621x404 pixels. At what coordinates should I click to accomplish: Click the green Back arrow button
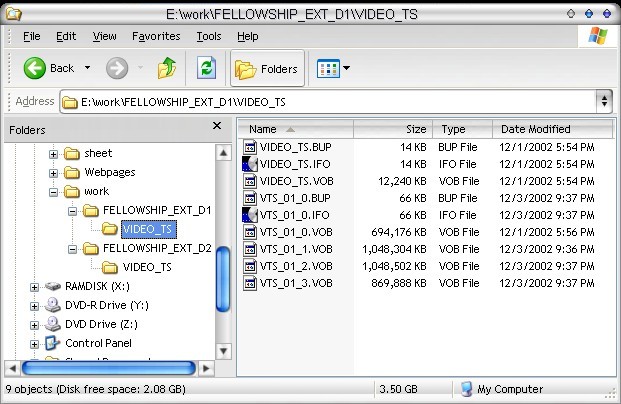[35, 68]
